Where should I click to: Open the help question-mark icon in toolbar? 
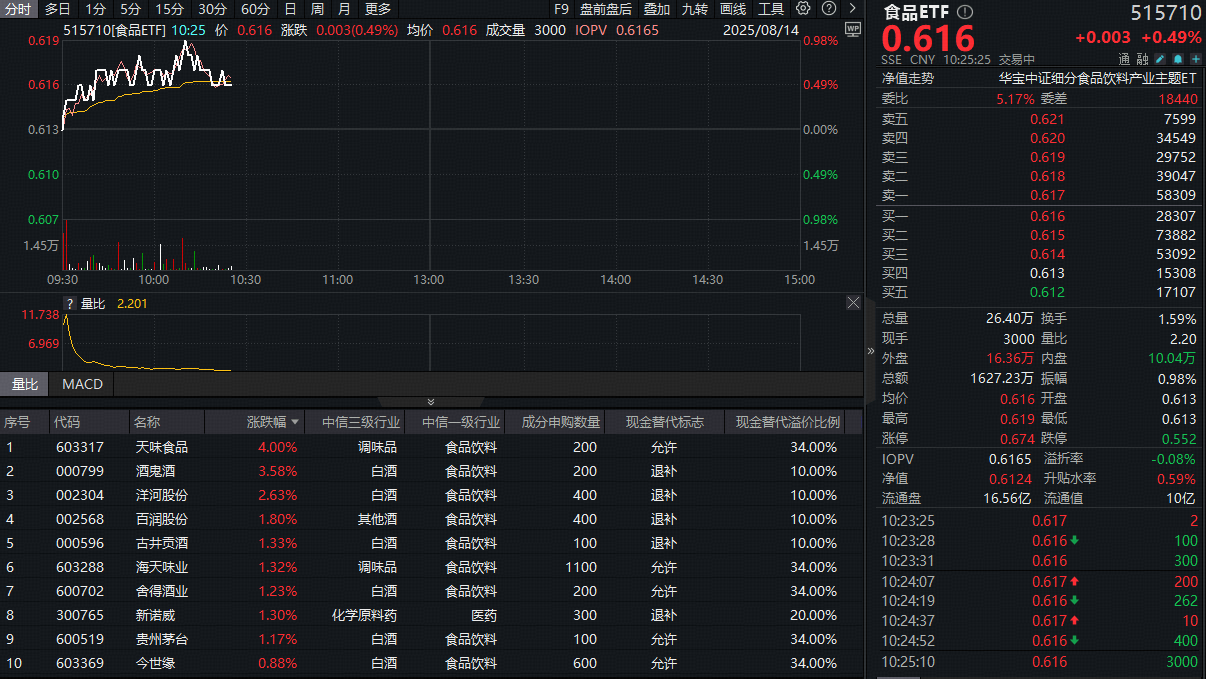(828, 8)
